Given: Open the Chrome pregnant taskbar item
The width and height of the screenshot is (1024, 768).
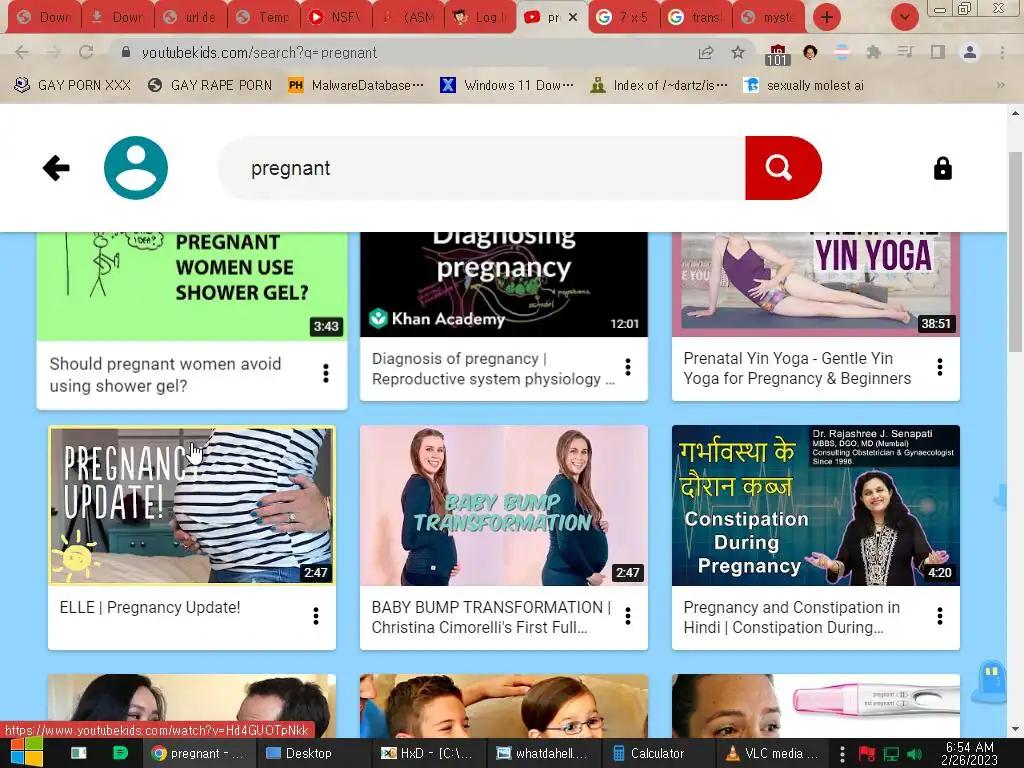Looking at the screenshot, I should pyautogui.click(x=199, y=753).
